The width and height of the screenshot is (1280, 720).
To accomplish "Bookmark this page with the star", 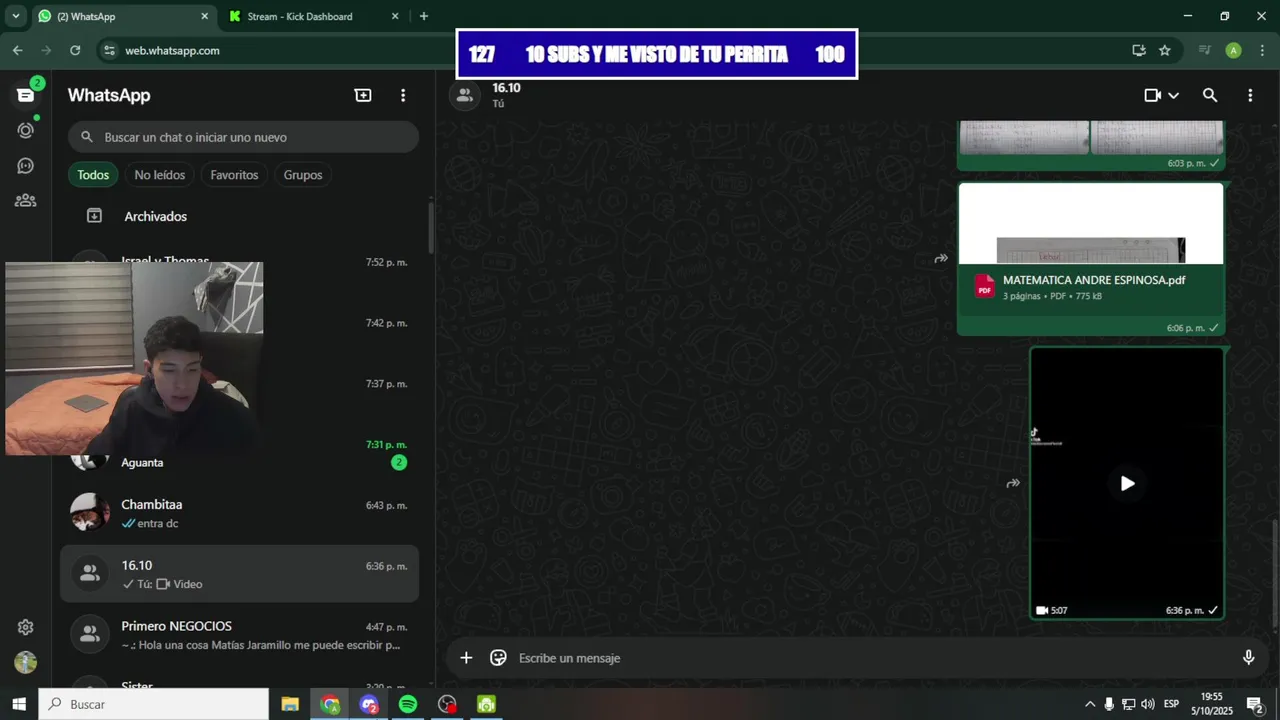I will tap(1165, 50).
